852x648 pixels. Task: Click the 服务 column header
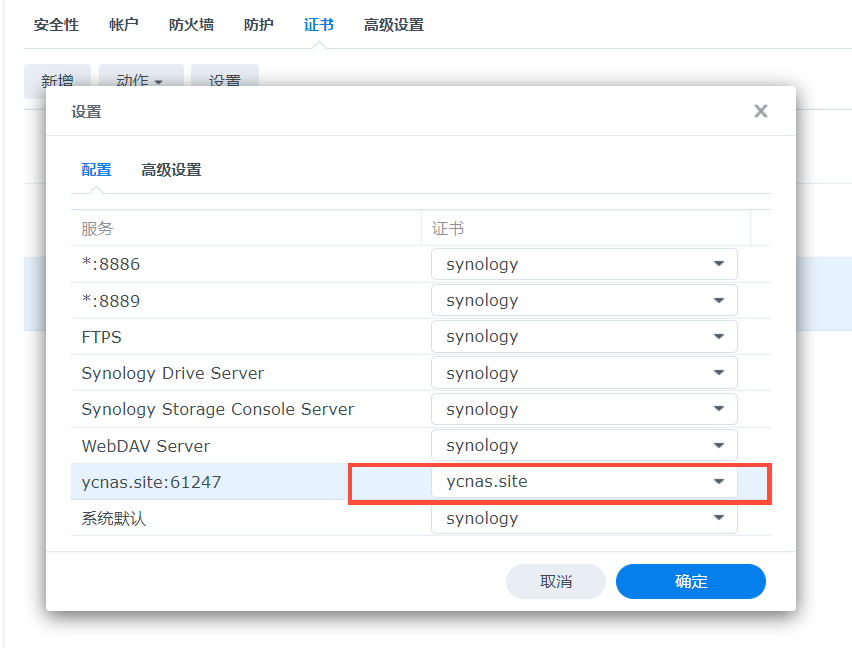246,228
